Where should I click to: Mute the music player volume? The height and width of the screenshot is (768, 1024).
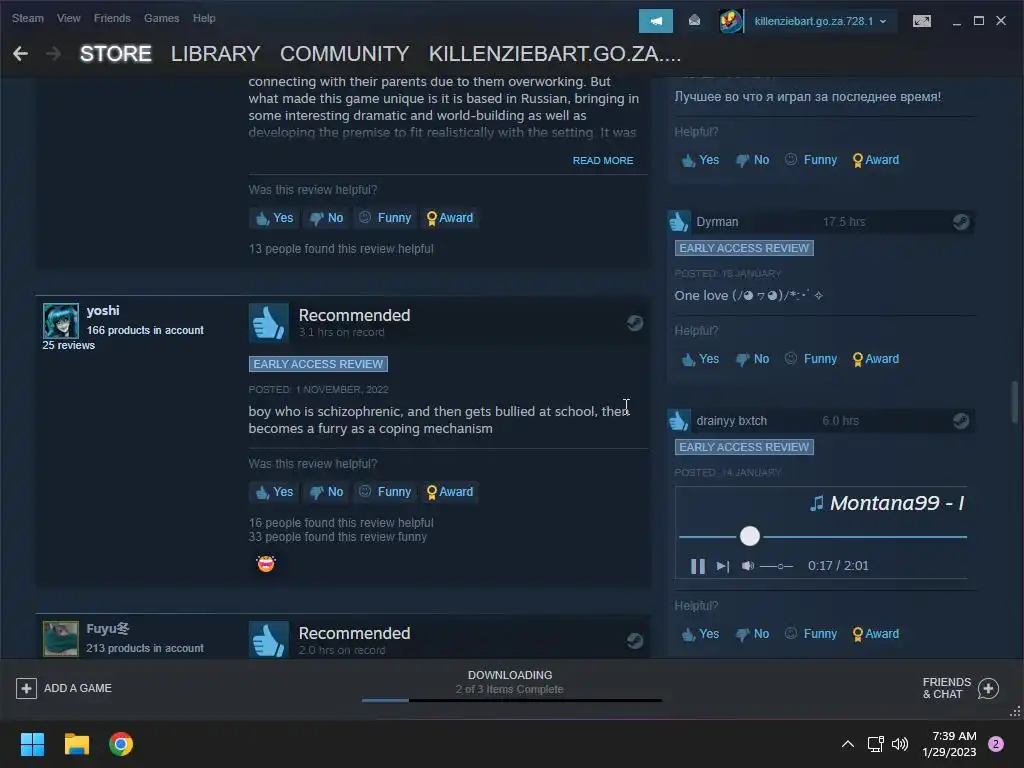748,566
